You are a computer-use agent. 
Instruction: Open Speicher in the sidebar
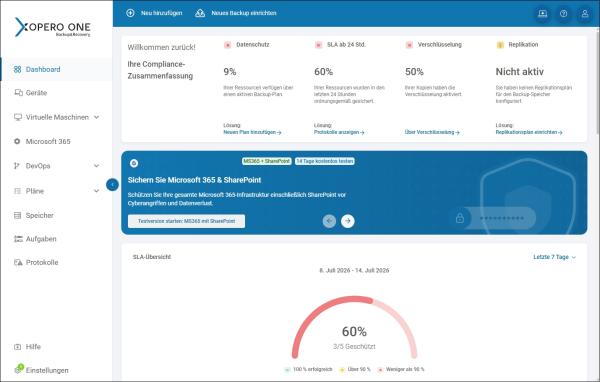(57, 215)
